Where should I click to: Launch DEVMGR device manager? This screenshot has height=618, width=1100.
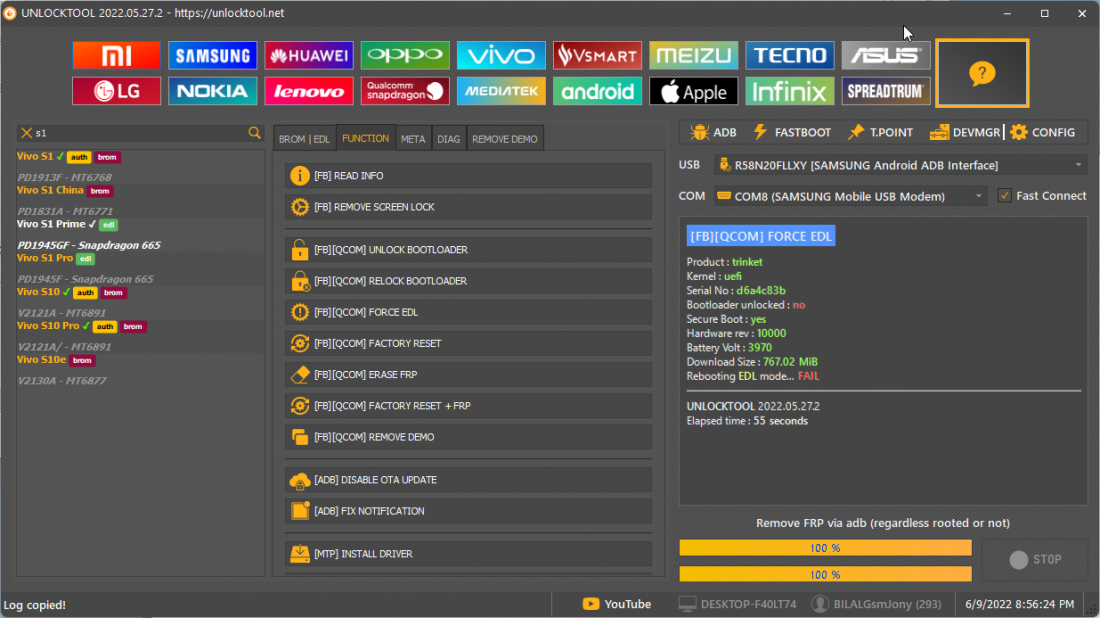965,132
